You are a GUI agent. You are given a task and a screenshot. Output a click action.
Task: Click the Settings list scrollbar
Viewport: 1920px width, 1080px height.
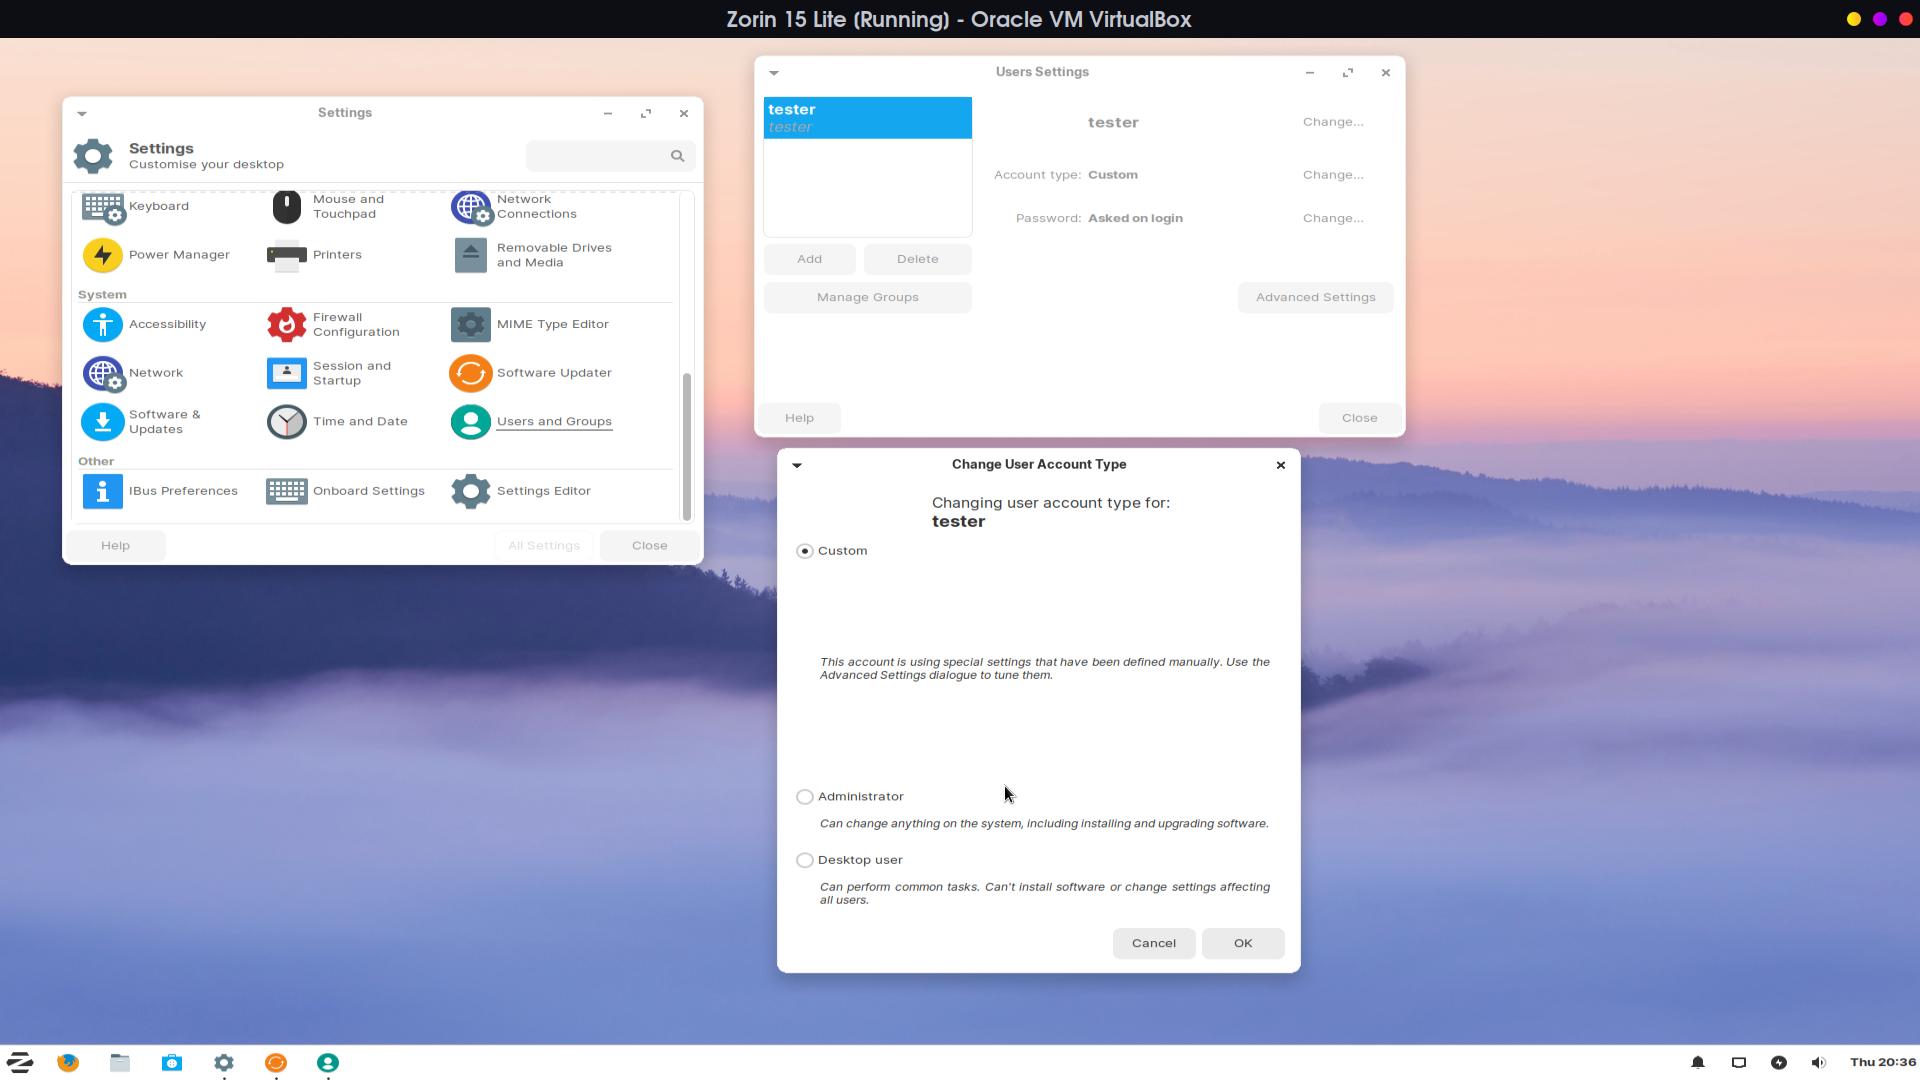pyautogui.click(x=687, y=446)
